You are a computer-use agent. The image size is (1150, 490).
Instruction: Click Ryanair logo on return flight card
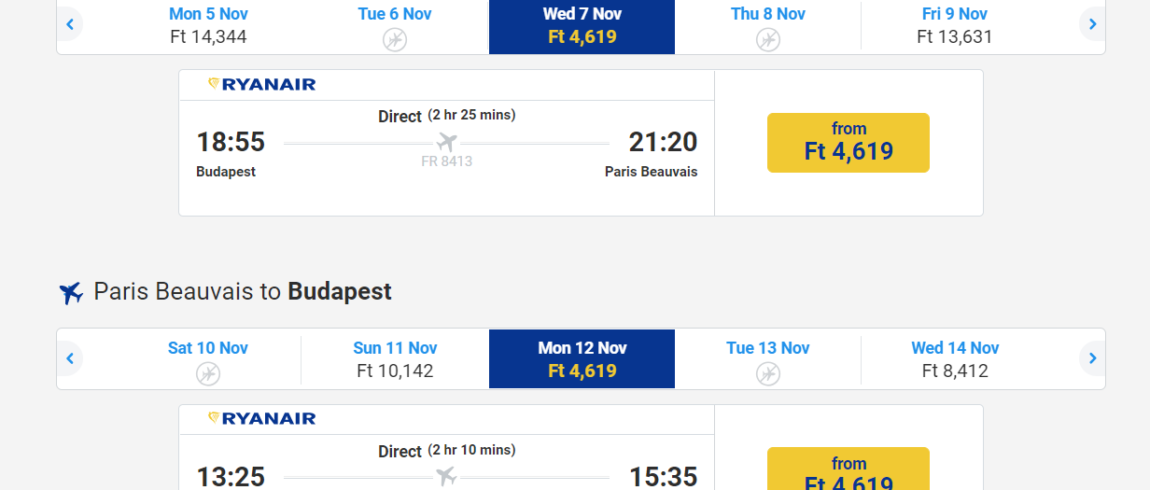[x=262, y=419]
